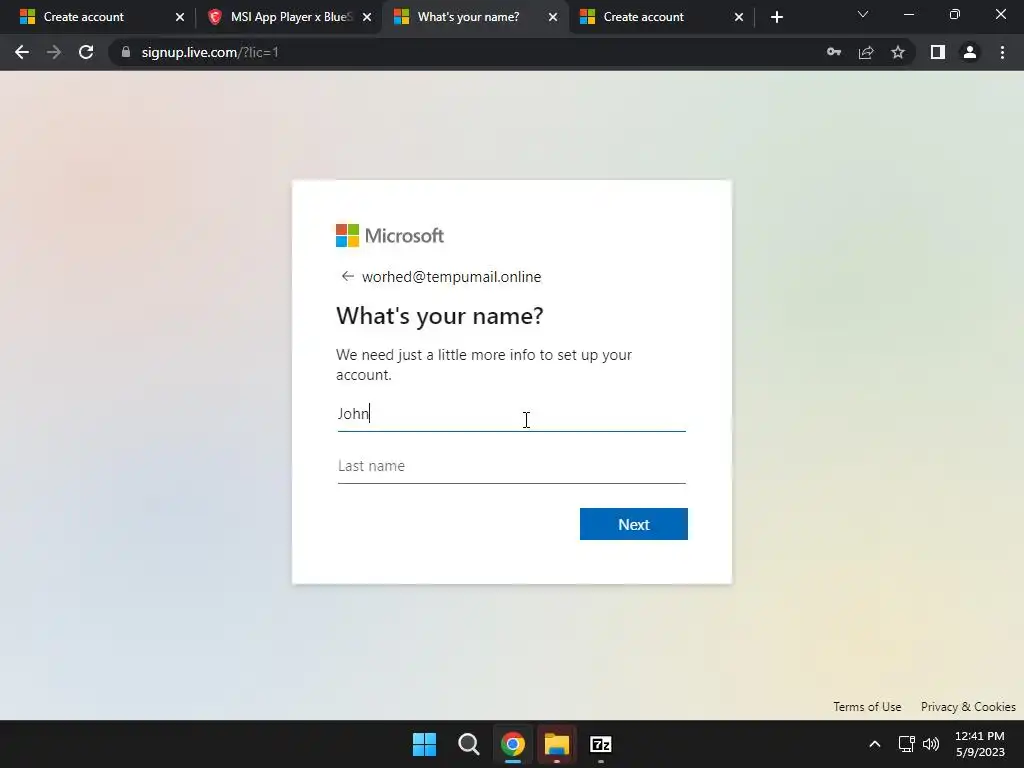Image resolution: width=1024 pixels, height=768 pixels.
Task: Open a new browser tab
Action: point(776,17)
